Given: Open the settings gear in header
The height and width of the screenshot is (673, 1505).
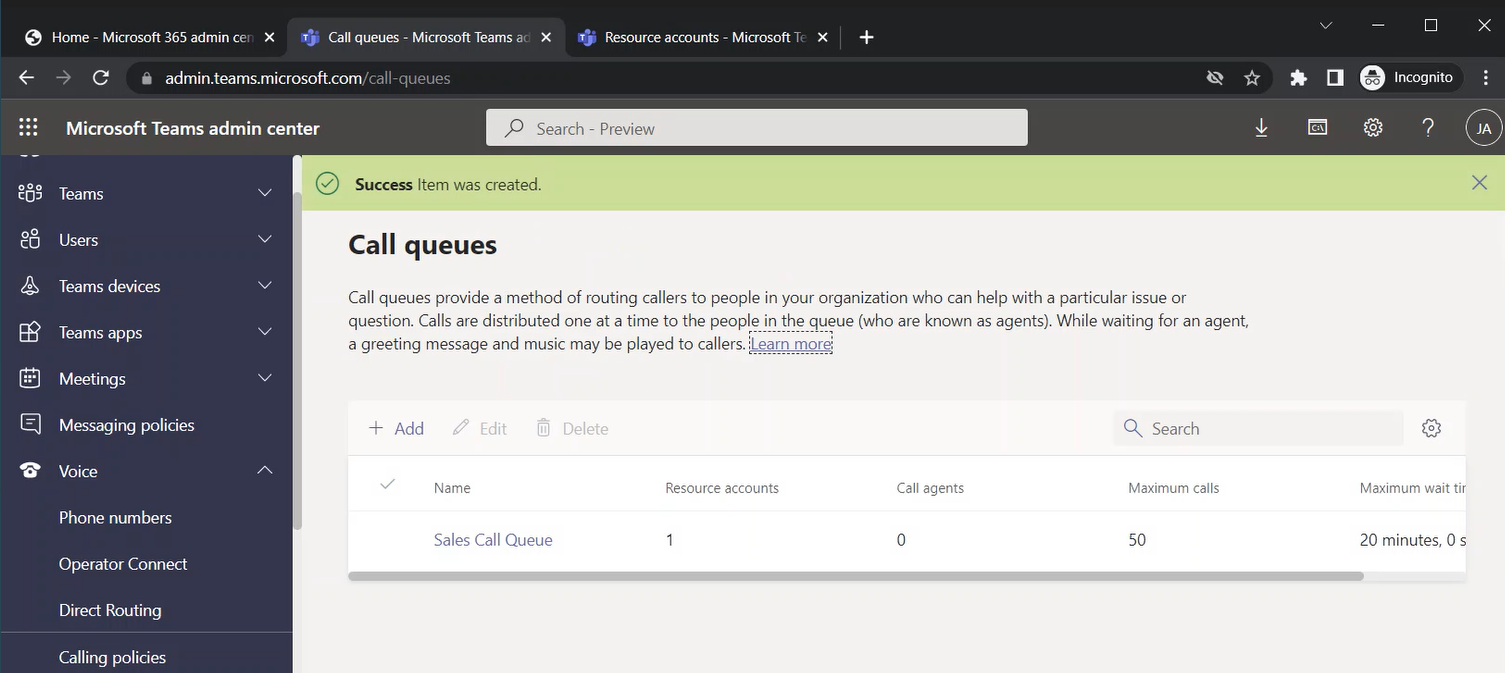Looking at the screenshot, I should [x=1373, y=128].
